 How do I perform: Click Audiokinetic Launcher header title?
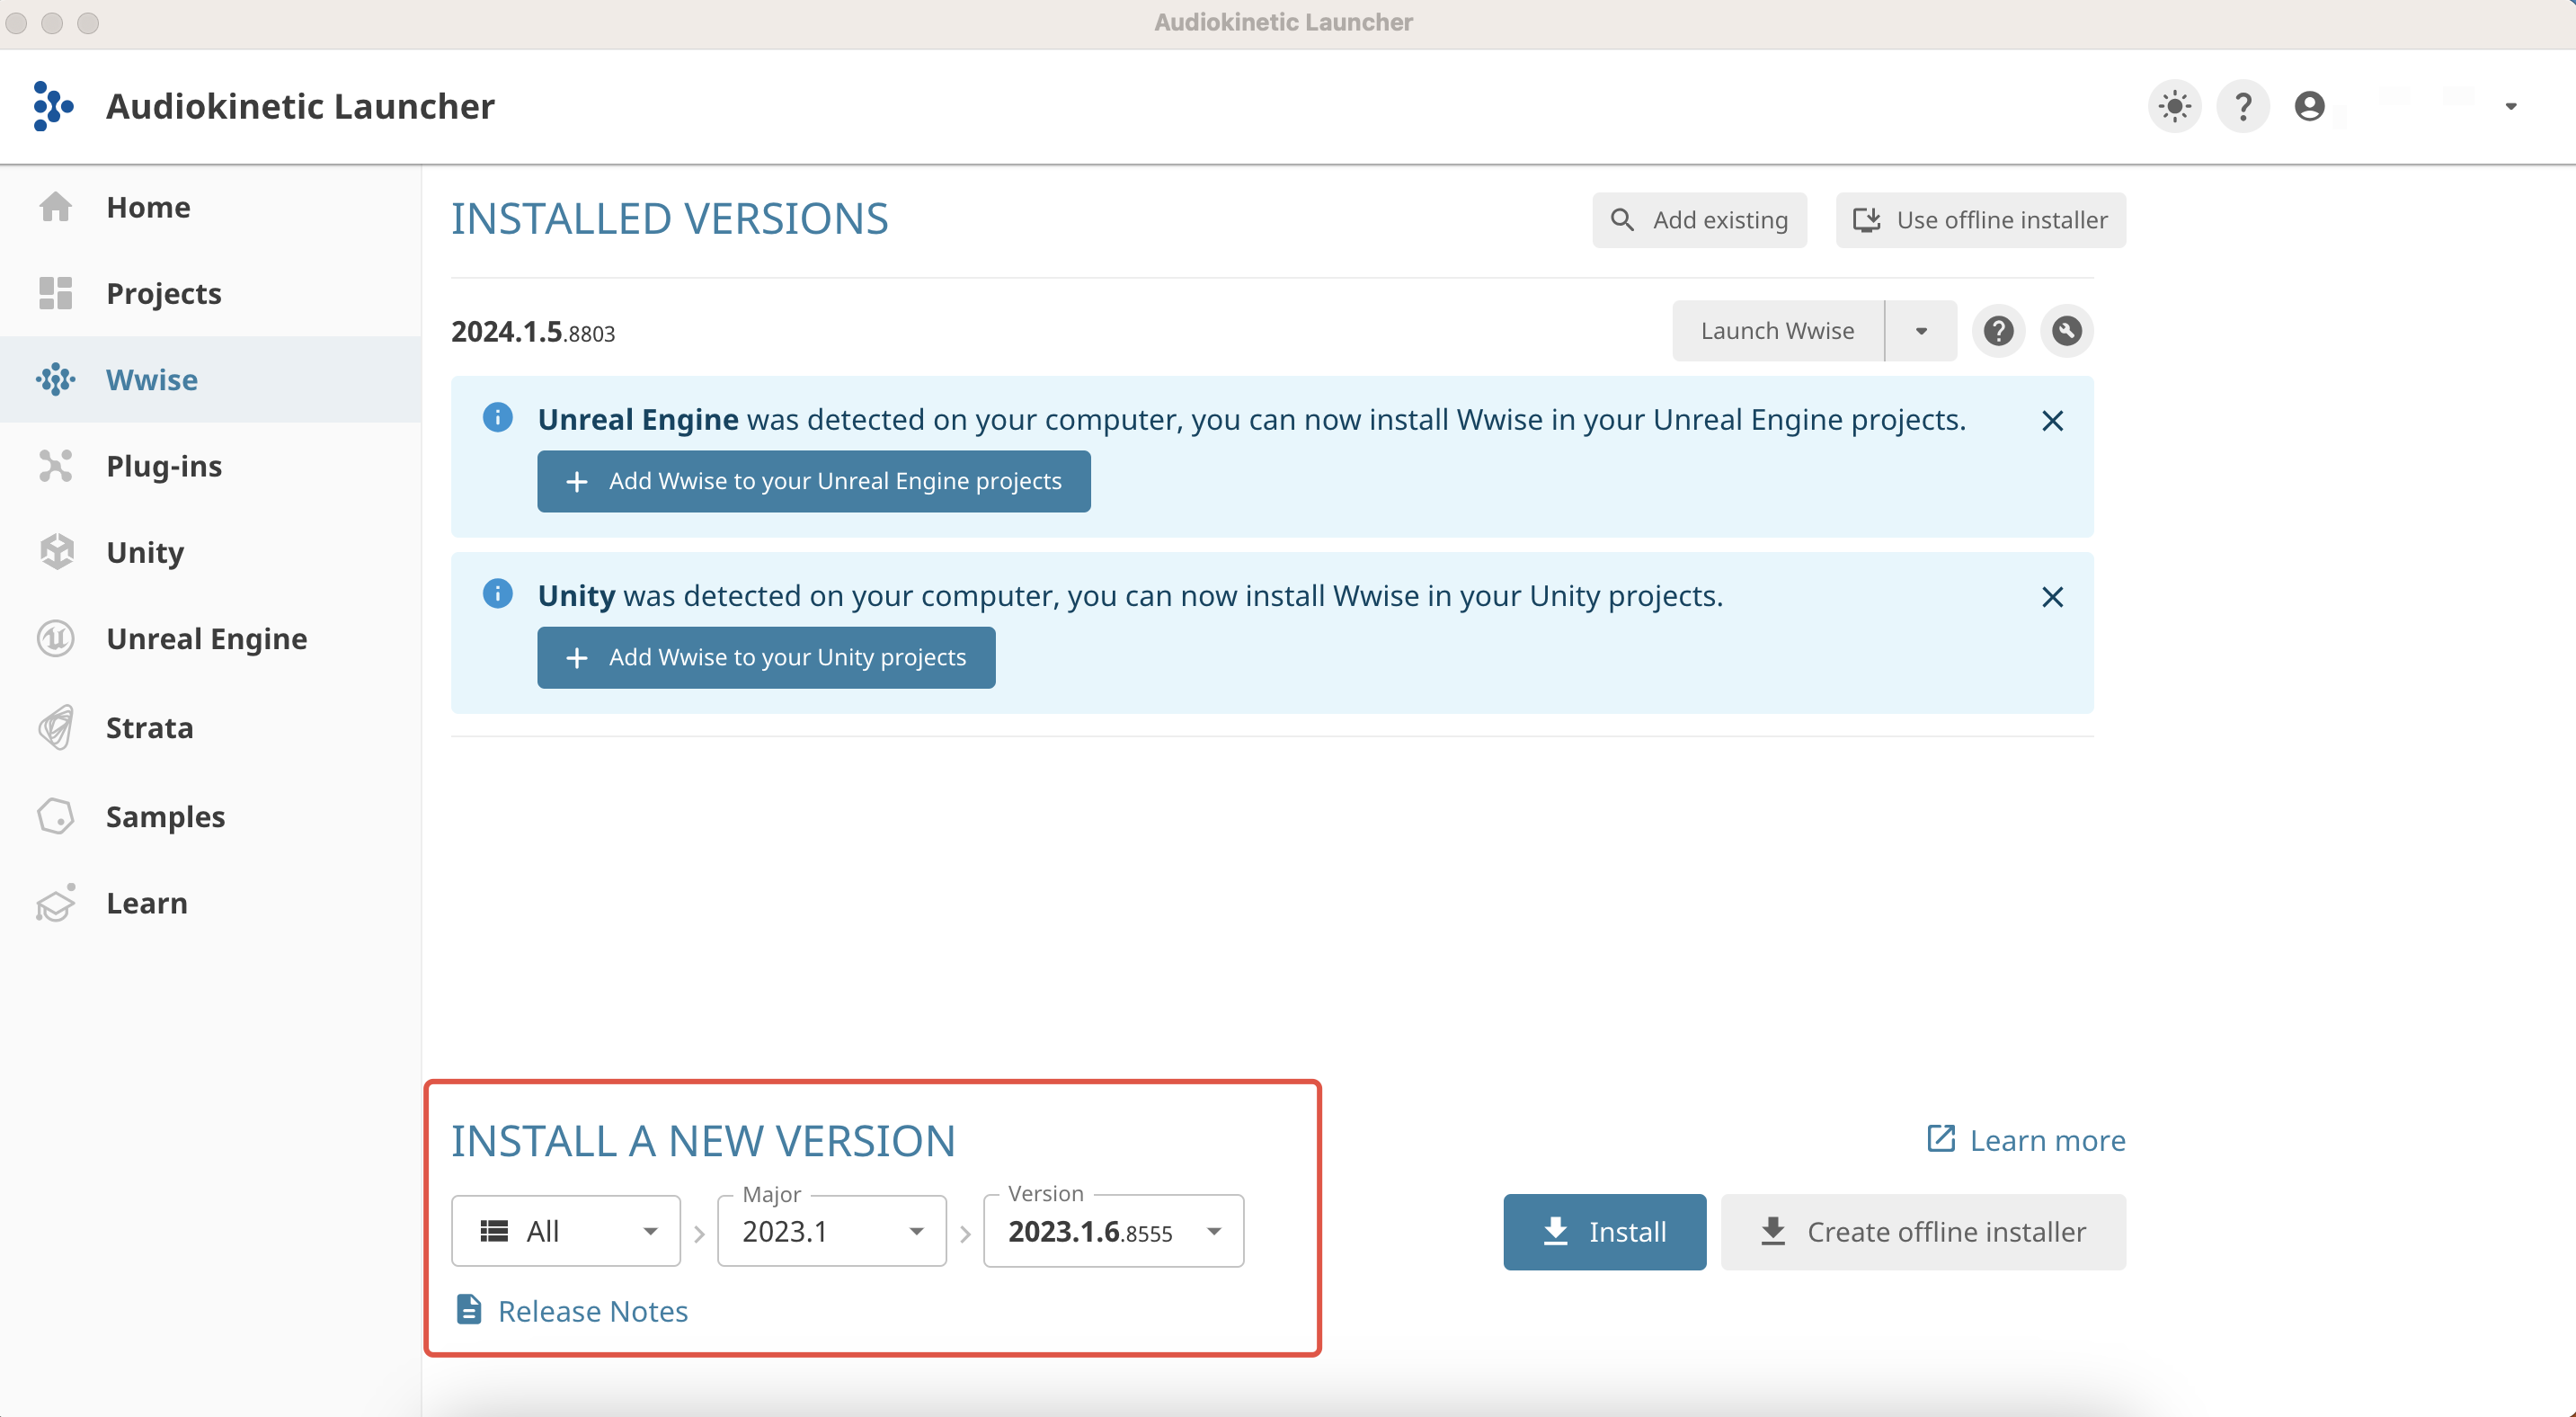[300, 106]
